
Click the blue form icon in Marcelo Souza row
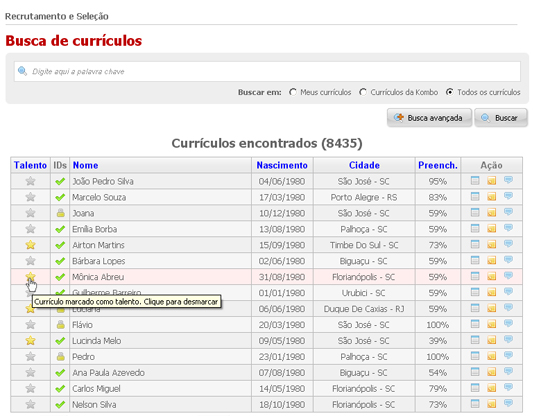pyautogui.click(x=475, y=196)
